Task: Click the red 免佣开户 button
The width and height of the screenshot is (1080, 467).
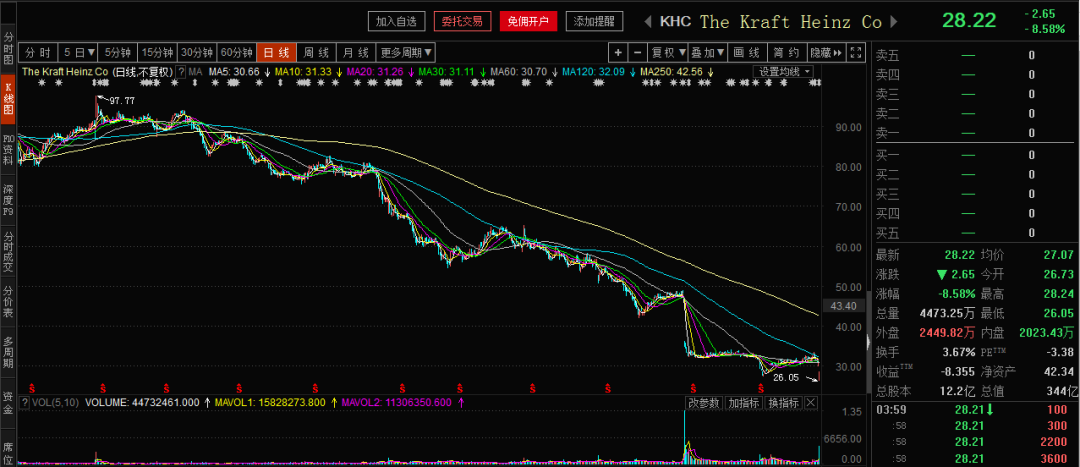Action: pos(528,21)
